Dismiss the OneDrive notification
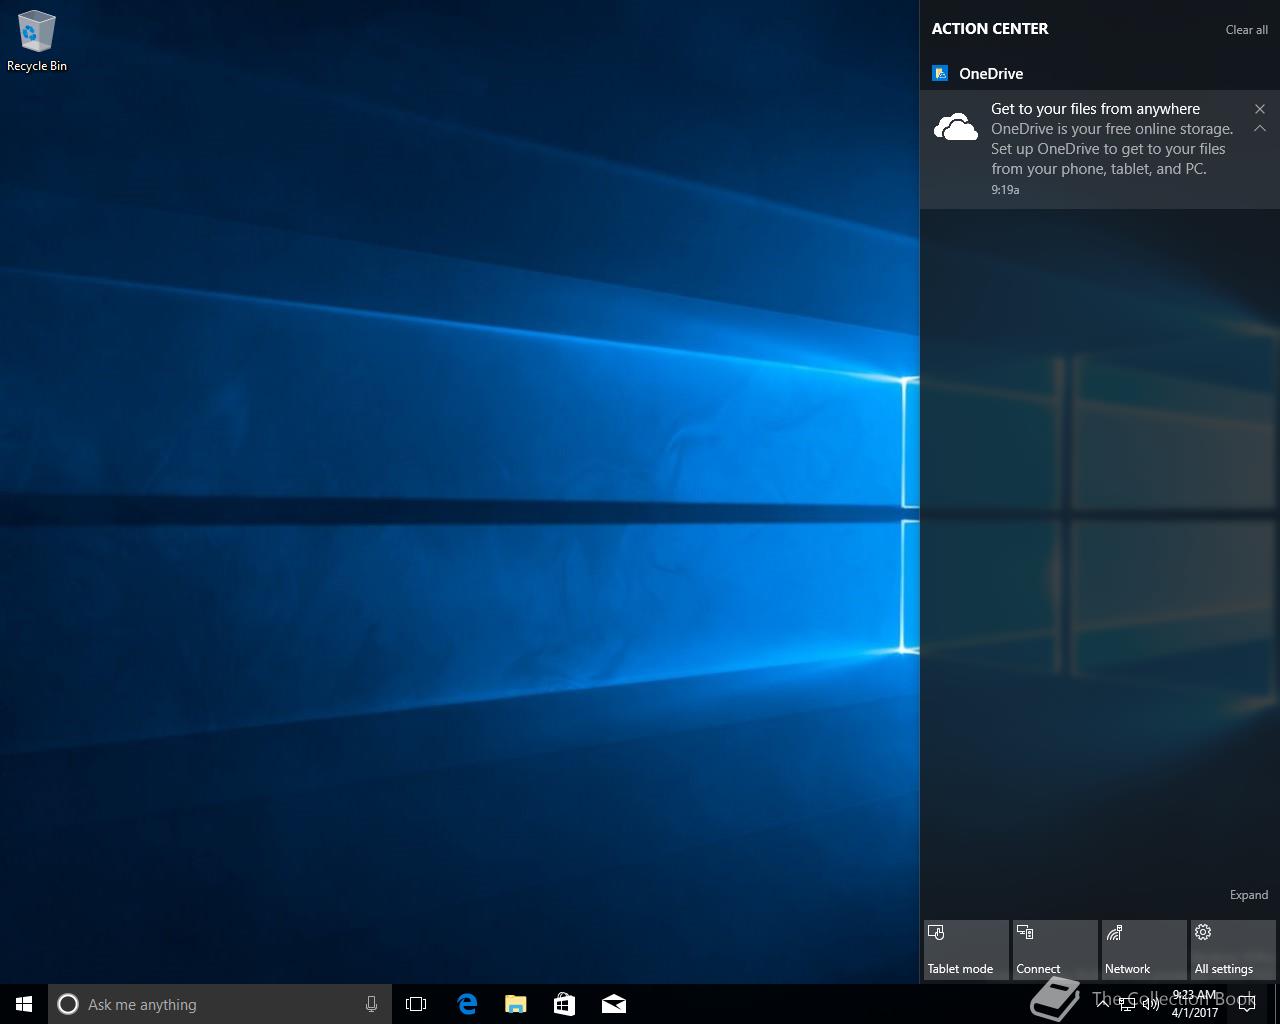The height and width of the screenshot is (1024, 1280). 1260,109
